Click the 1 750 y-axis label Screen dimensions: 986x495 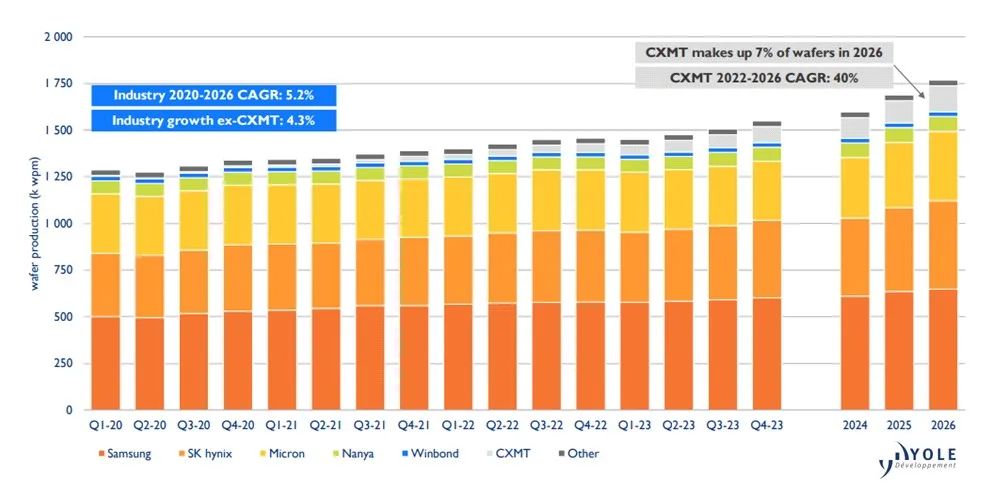click(58, 83)
